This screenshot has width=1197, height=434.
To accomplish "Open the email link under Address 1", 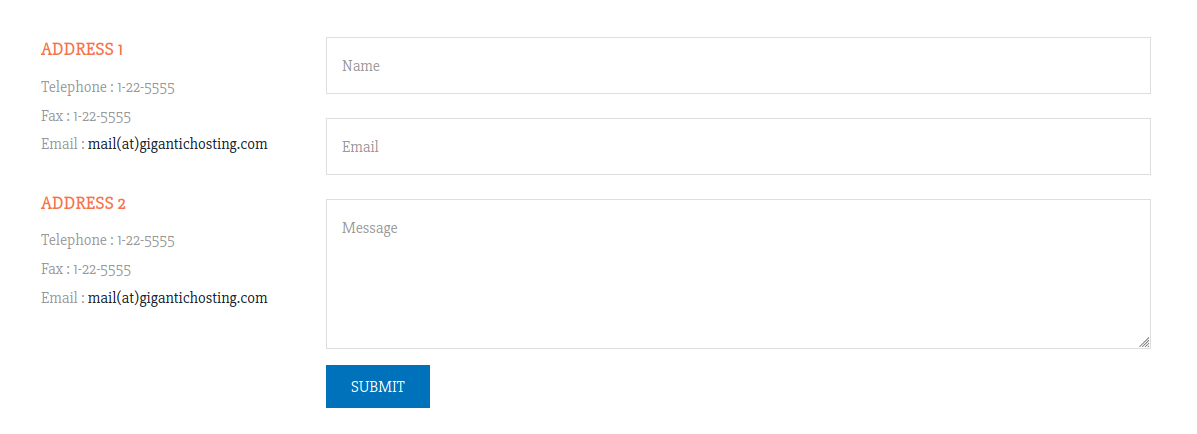I will 177,144.
